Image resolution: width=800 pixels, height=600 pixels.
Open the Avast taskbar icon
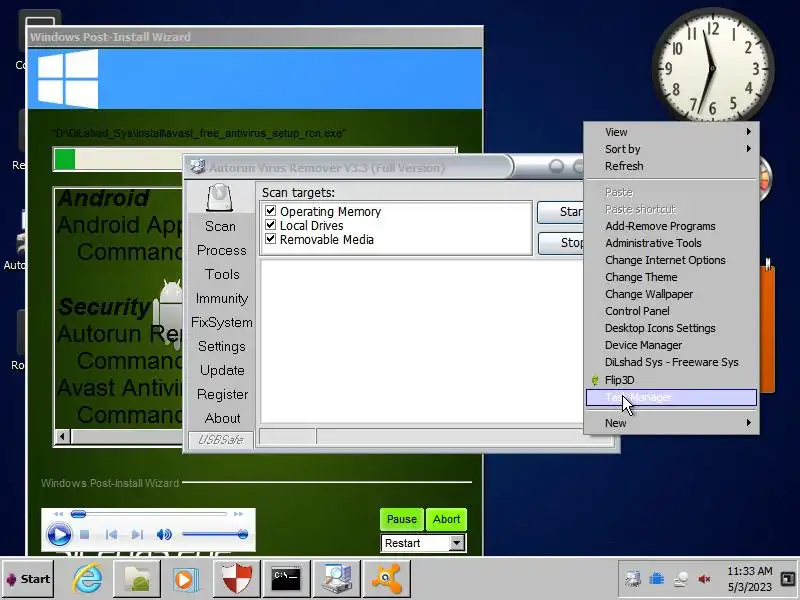tap(386, 579)
